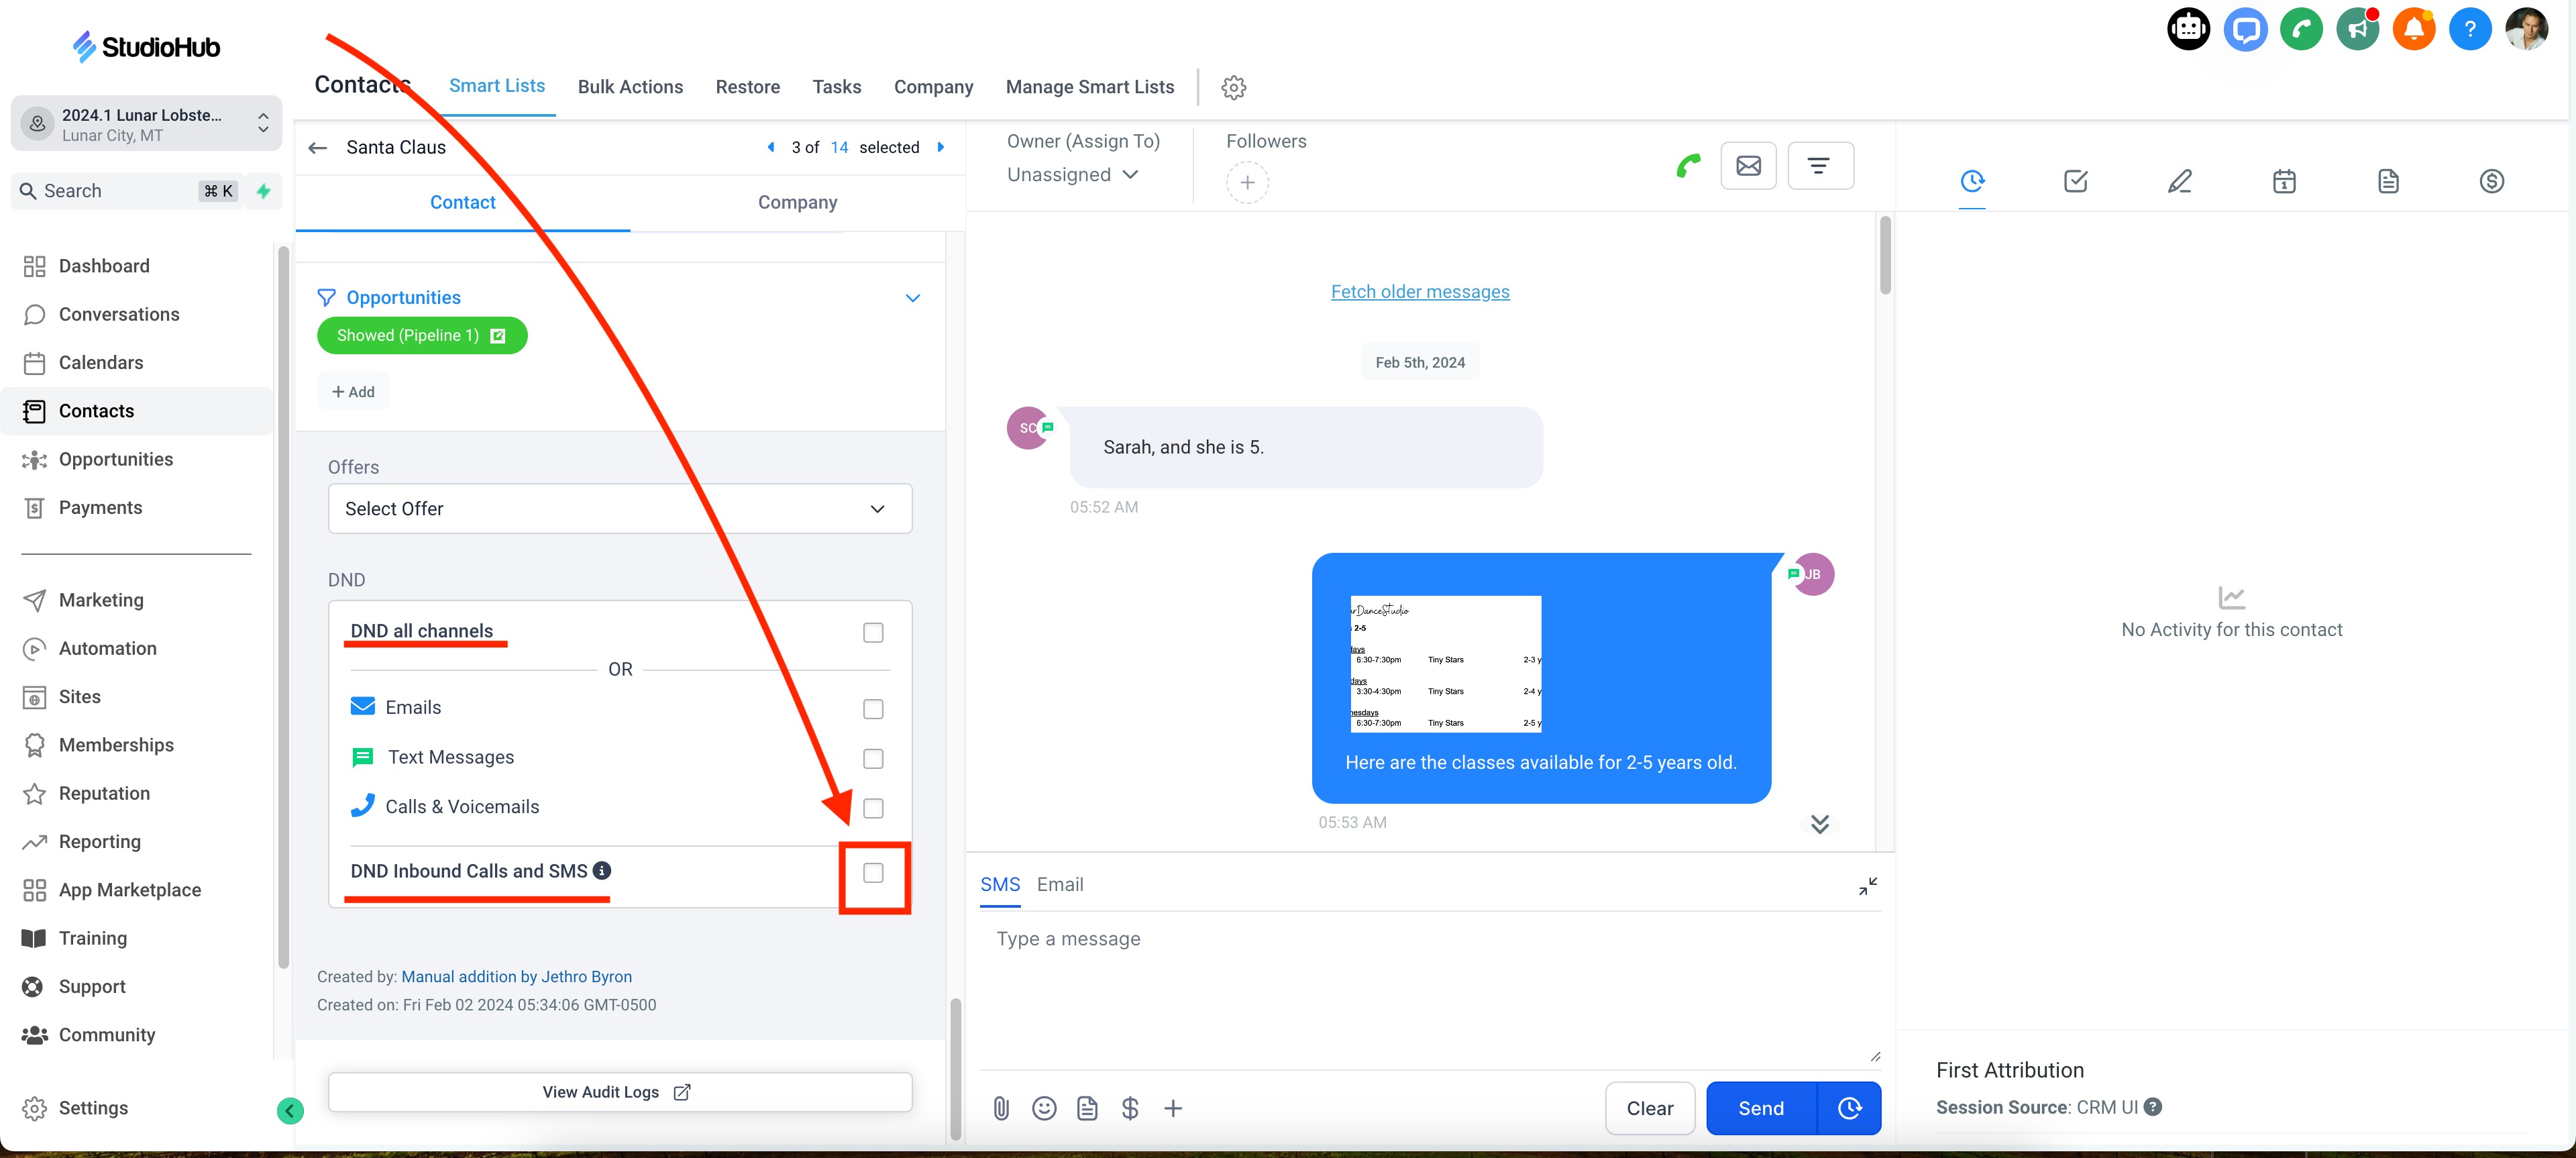Expand the Unassigned owner dropdown
Screen dimensions: 2576x1158
(x=1072, y=174)
